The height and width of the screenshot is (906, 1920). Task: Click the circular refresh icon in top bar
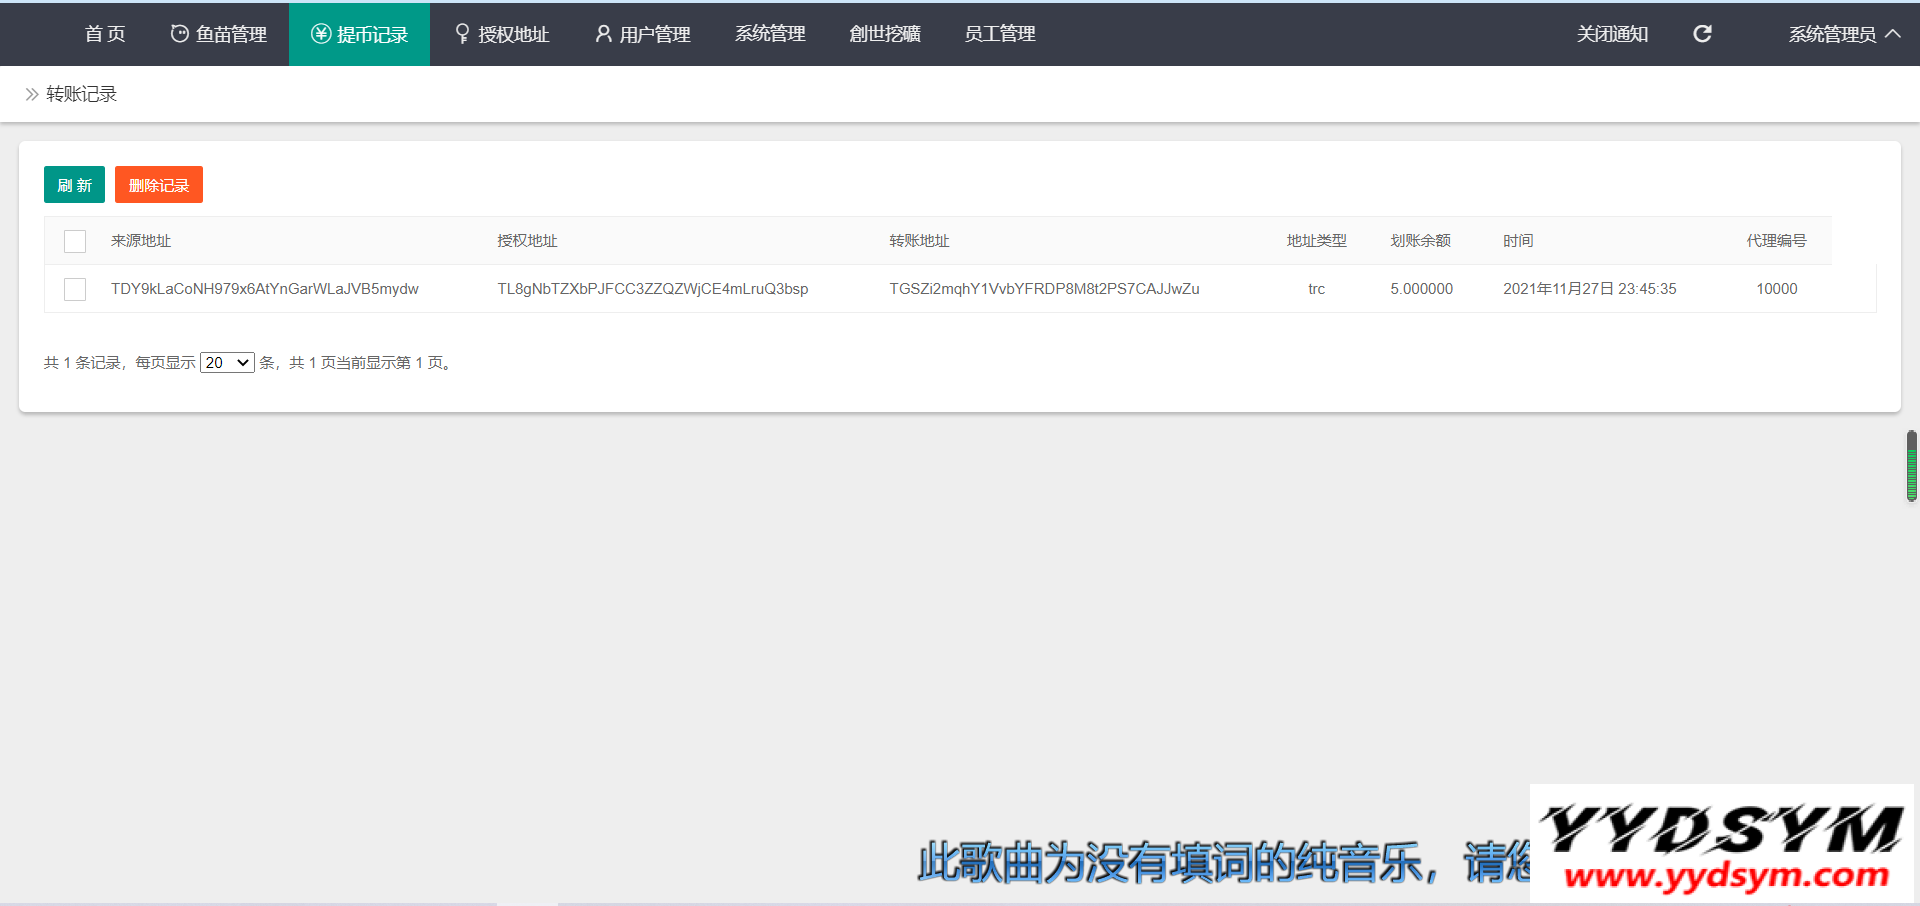tap(1702, 34)
